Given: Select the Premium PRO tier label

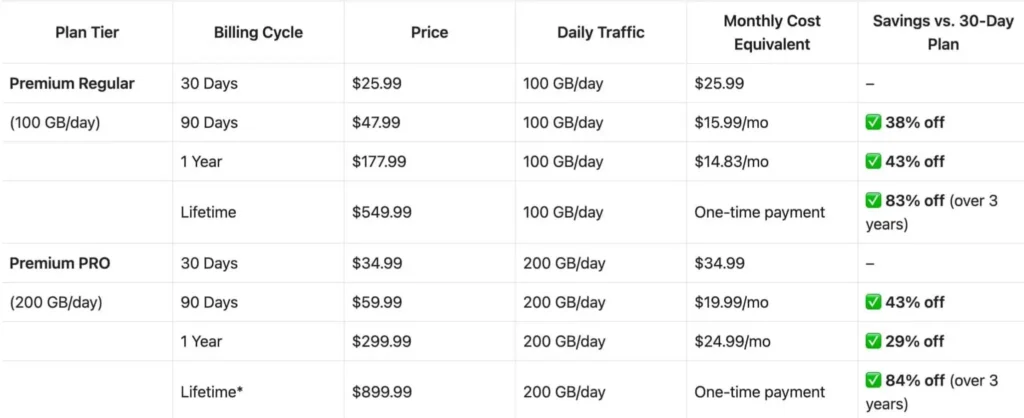Looking at the screenshot, I should coord(60,263).
